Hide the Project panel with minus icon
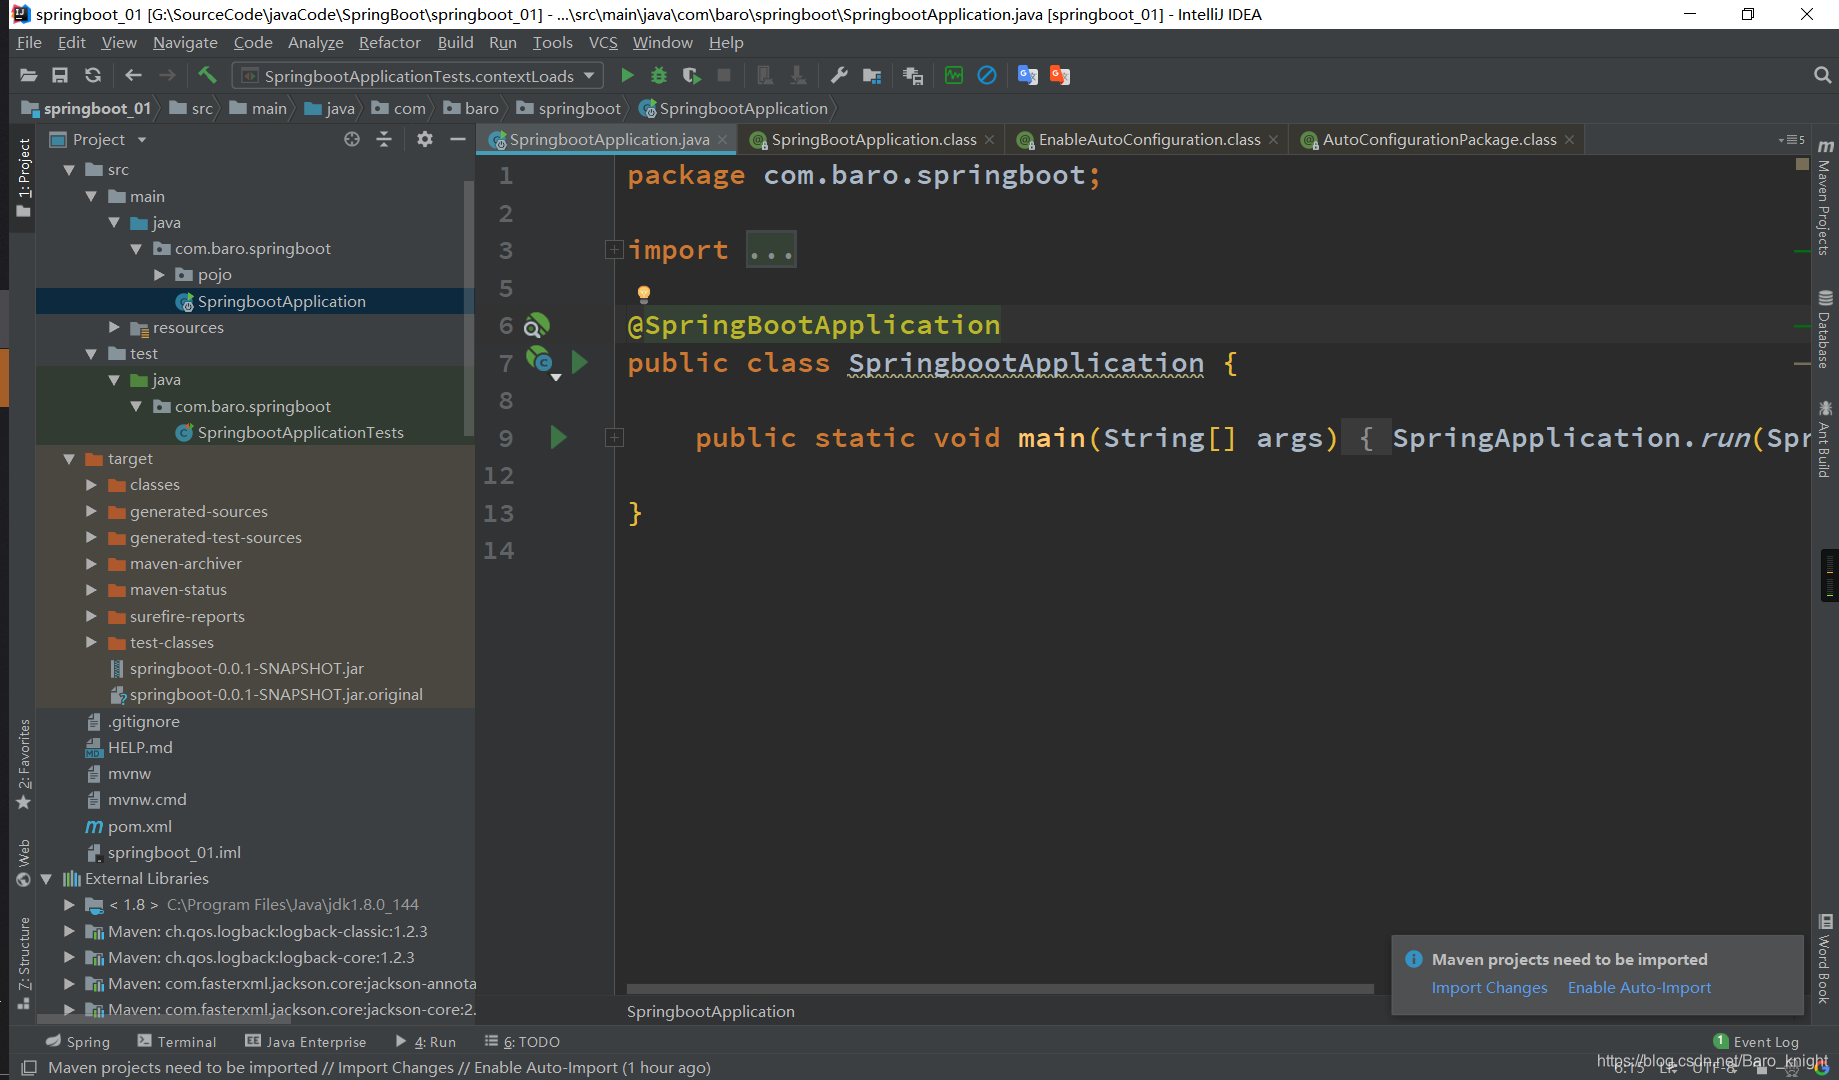 (x=458, y=139)
